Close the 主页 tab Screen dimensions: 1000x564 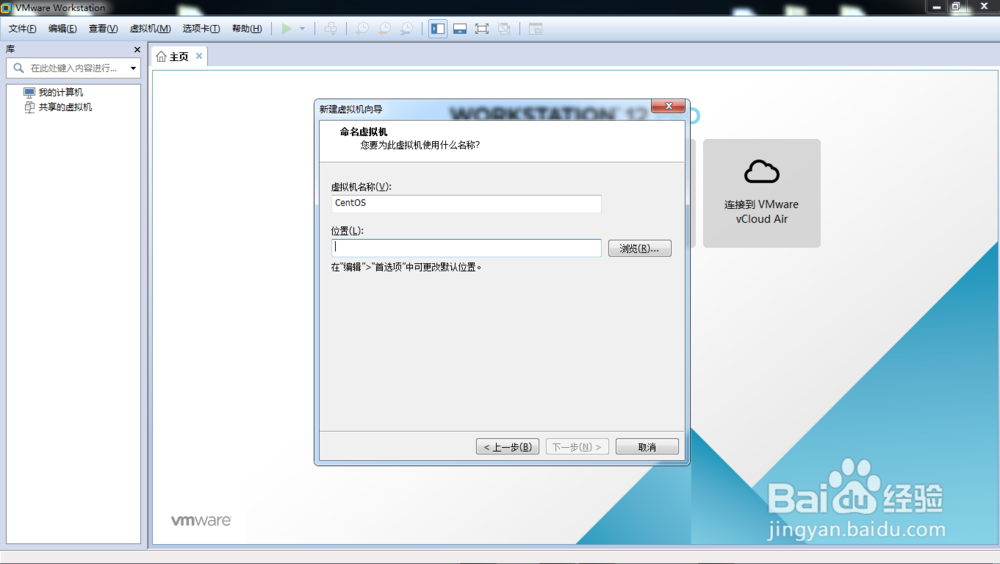click(199, 56)
